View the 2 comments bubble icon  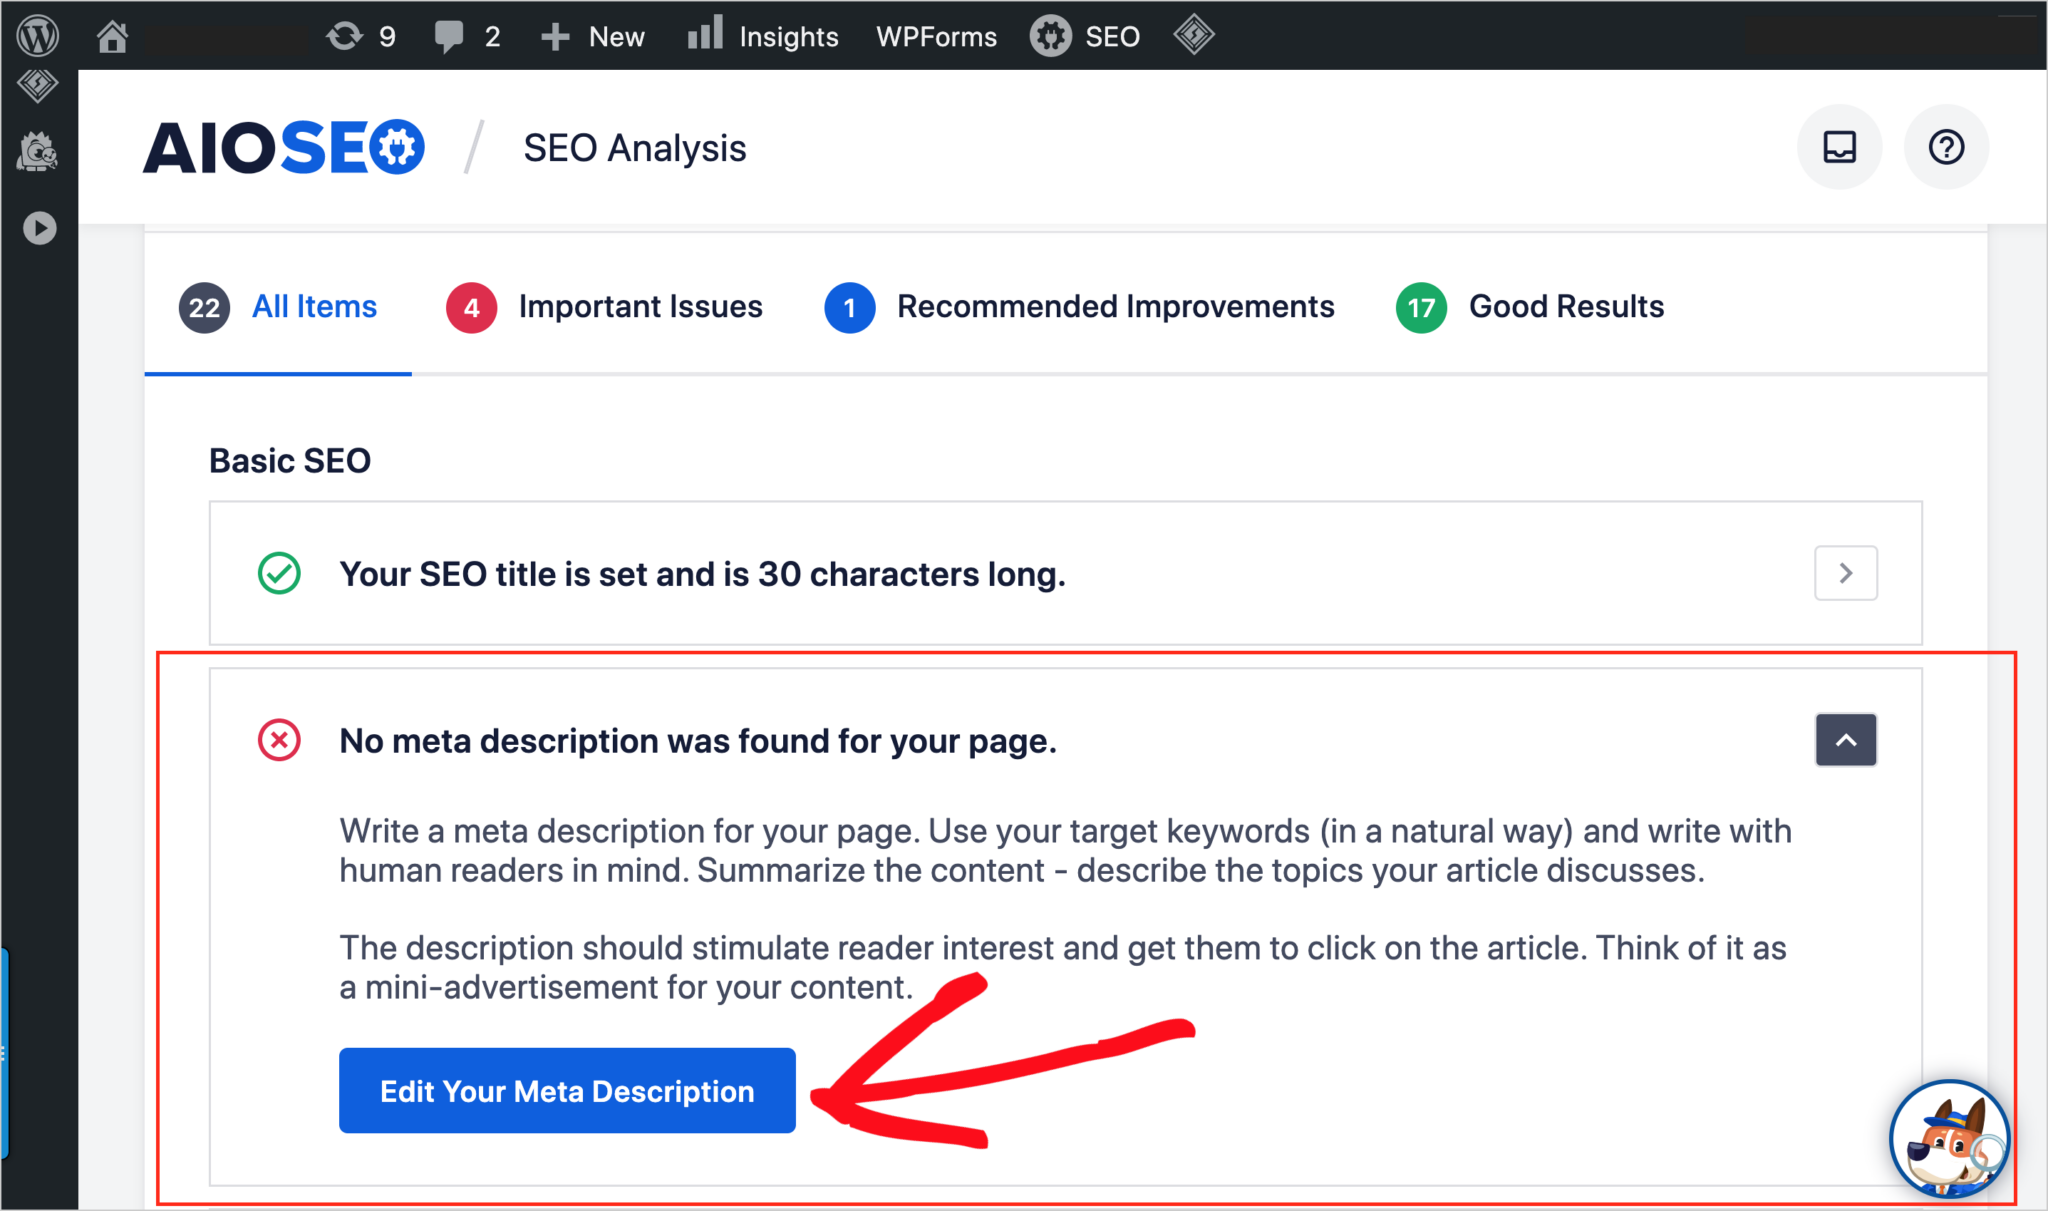[467, 36]
